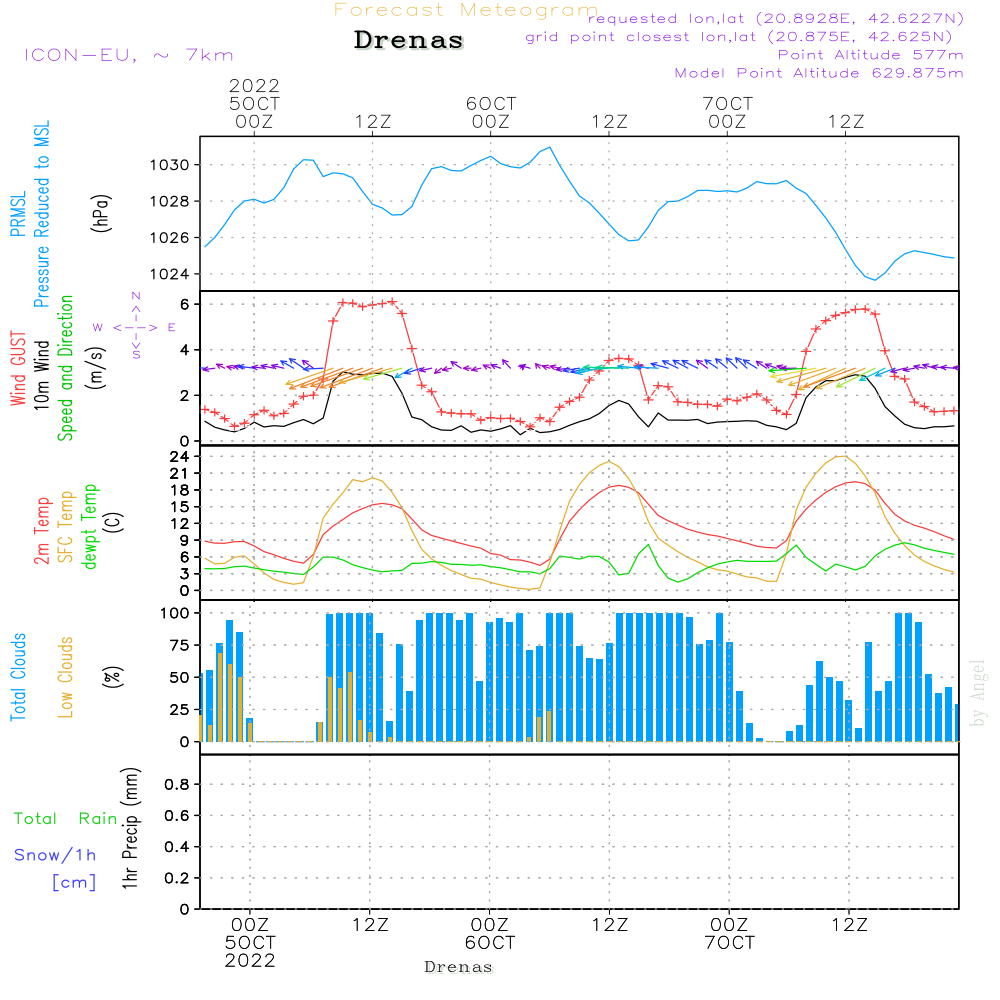Viewport: 1000px width, 1000px height.
Task: Click the red Wind GUST label
Action: tap(17, 371)
